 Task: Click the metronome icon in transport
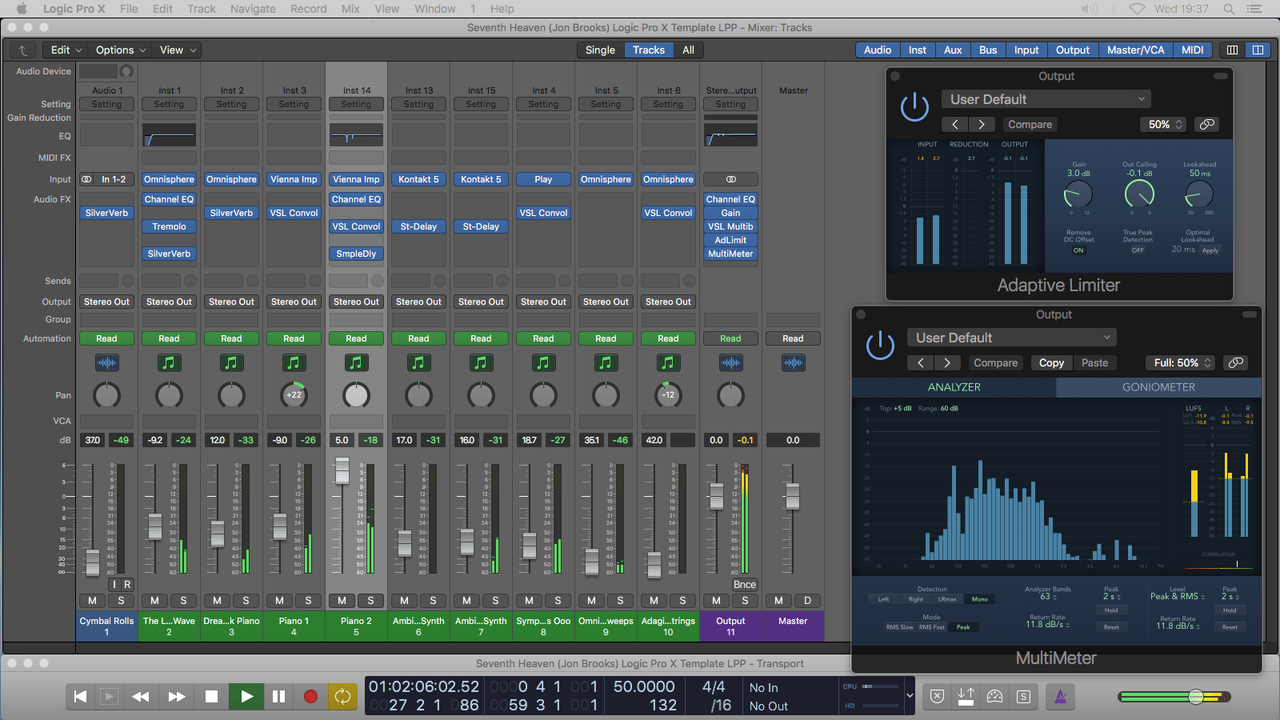1061,696
